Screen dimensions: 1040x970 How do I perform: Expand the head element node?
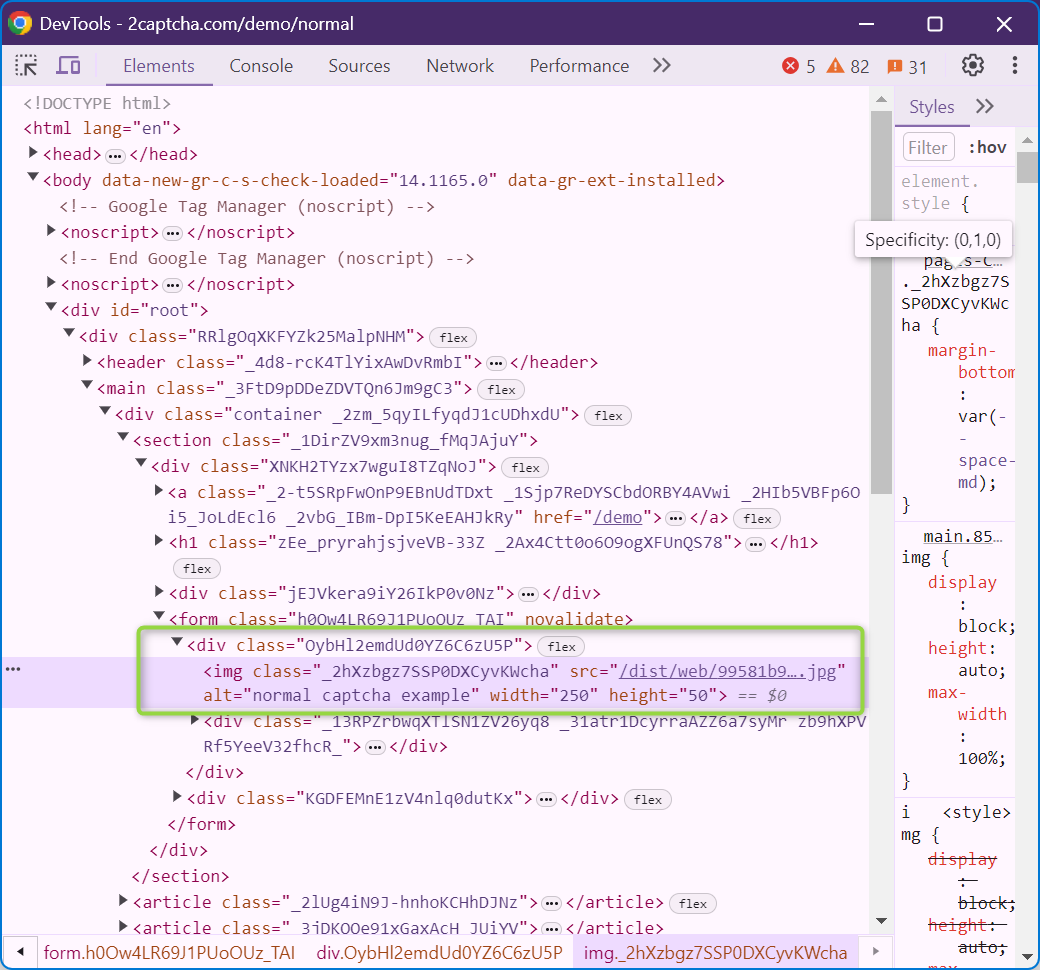(x=33, y=154)
